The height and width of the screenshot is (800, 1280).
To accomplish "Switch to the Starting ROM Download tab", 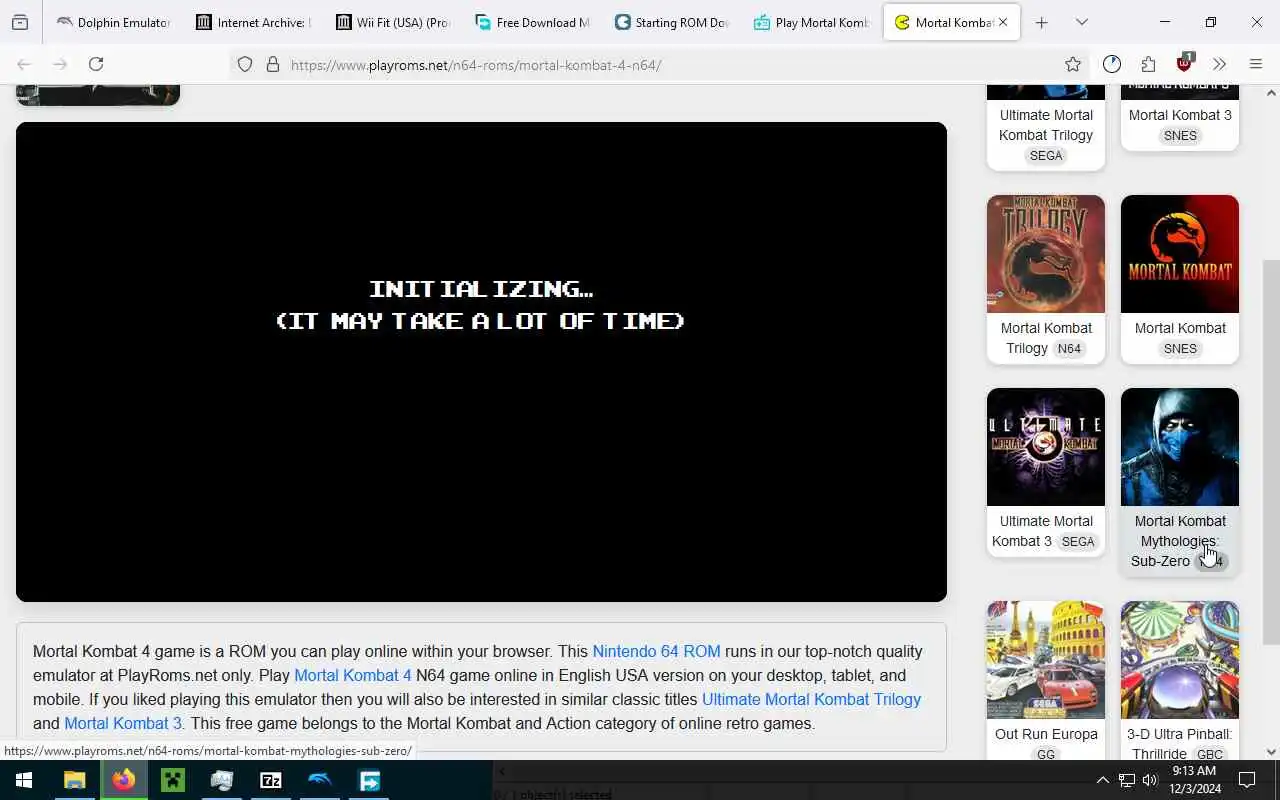I will point(672,22).
